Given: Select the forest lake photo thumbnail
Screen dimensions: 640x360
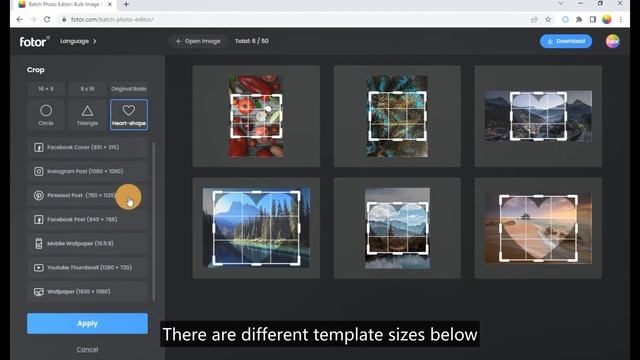Looking at the screenshot, I should (x=256, y=228).
